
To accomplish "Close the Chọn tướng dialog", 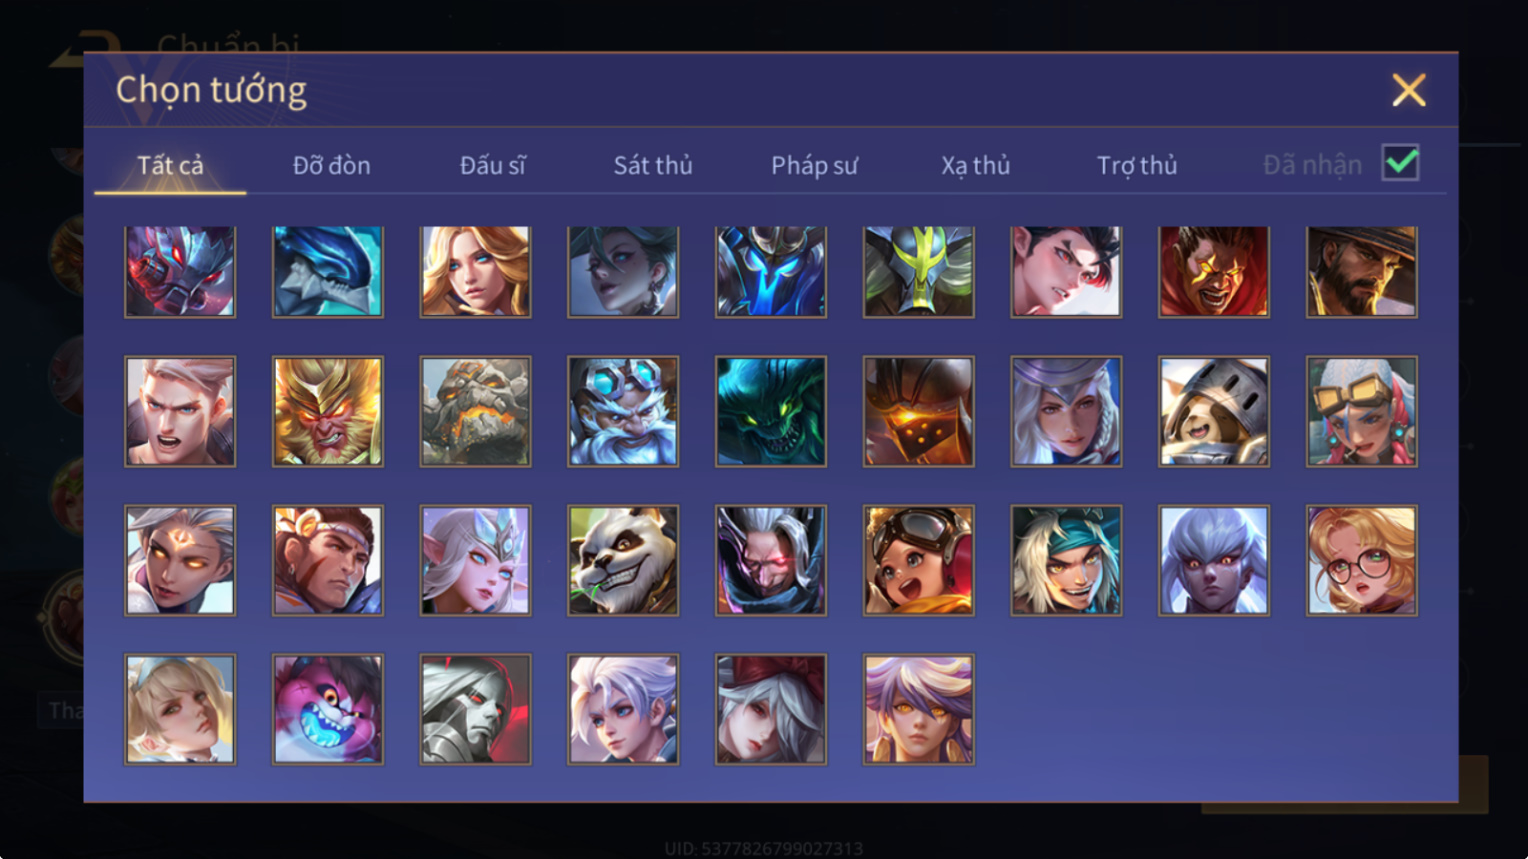I will tap(1409, 90).
